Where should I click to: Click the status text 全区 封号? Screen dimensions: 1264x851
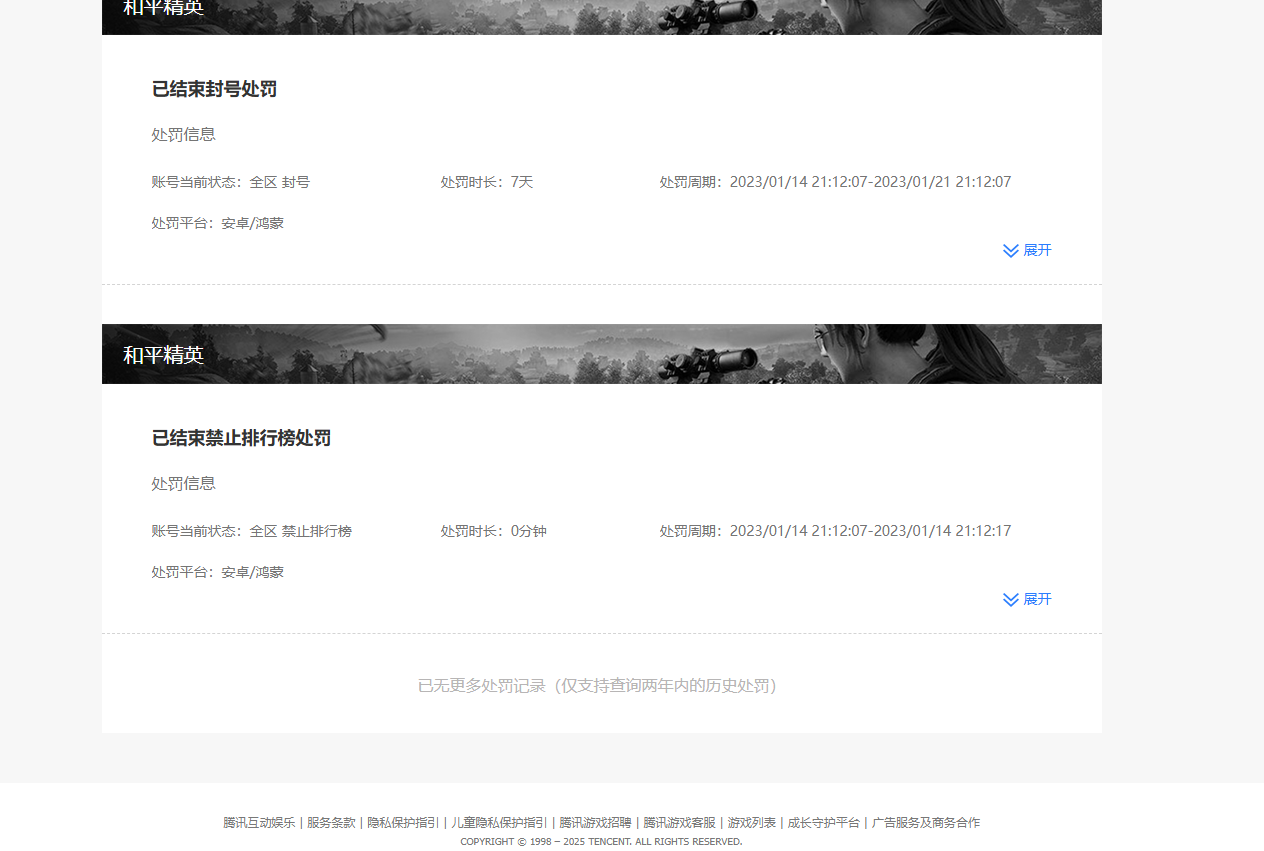(x=280, y=182)
